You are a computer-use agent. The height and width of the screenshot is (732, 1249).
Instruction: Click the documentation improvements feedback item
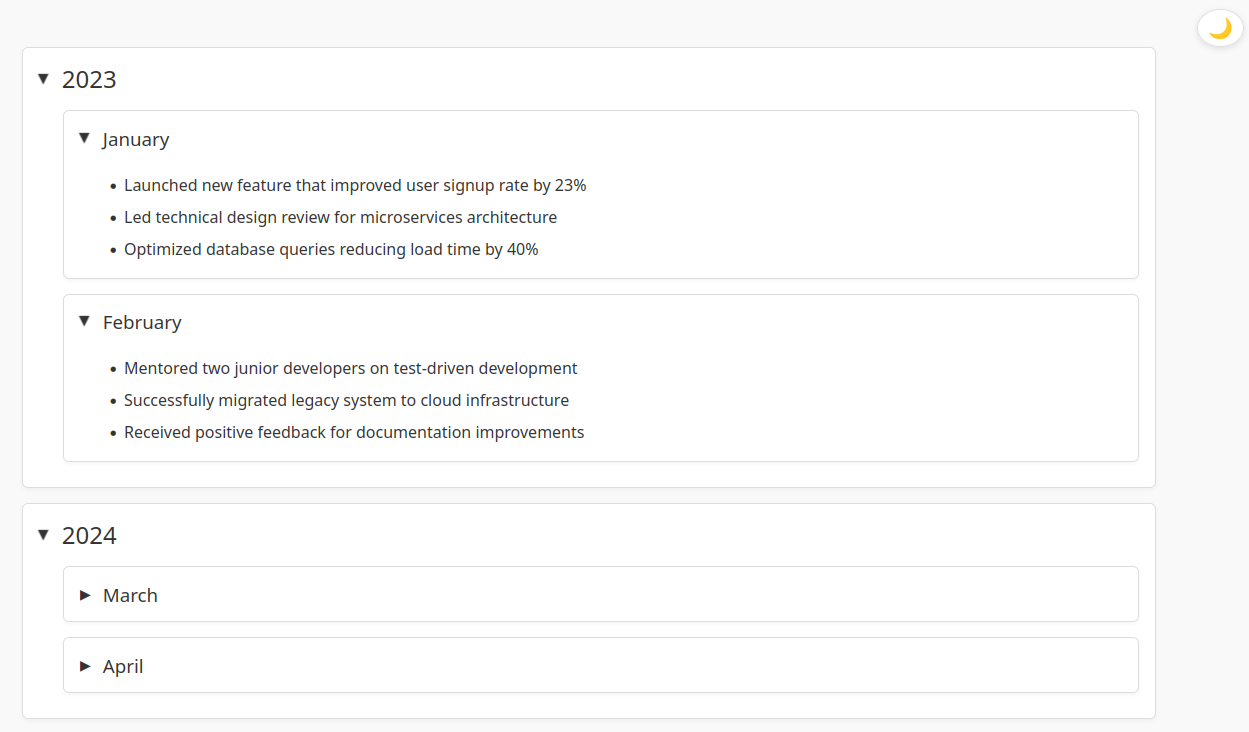(354, 433)
